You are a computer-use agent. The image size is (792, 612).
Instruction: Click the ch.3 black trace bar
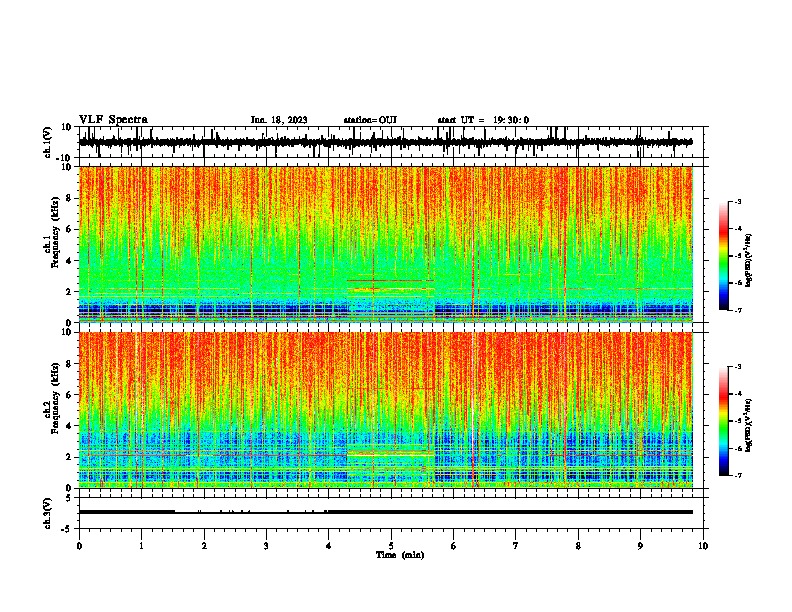(385, 512)
